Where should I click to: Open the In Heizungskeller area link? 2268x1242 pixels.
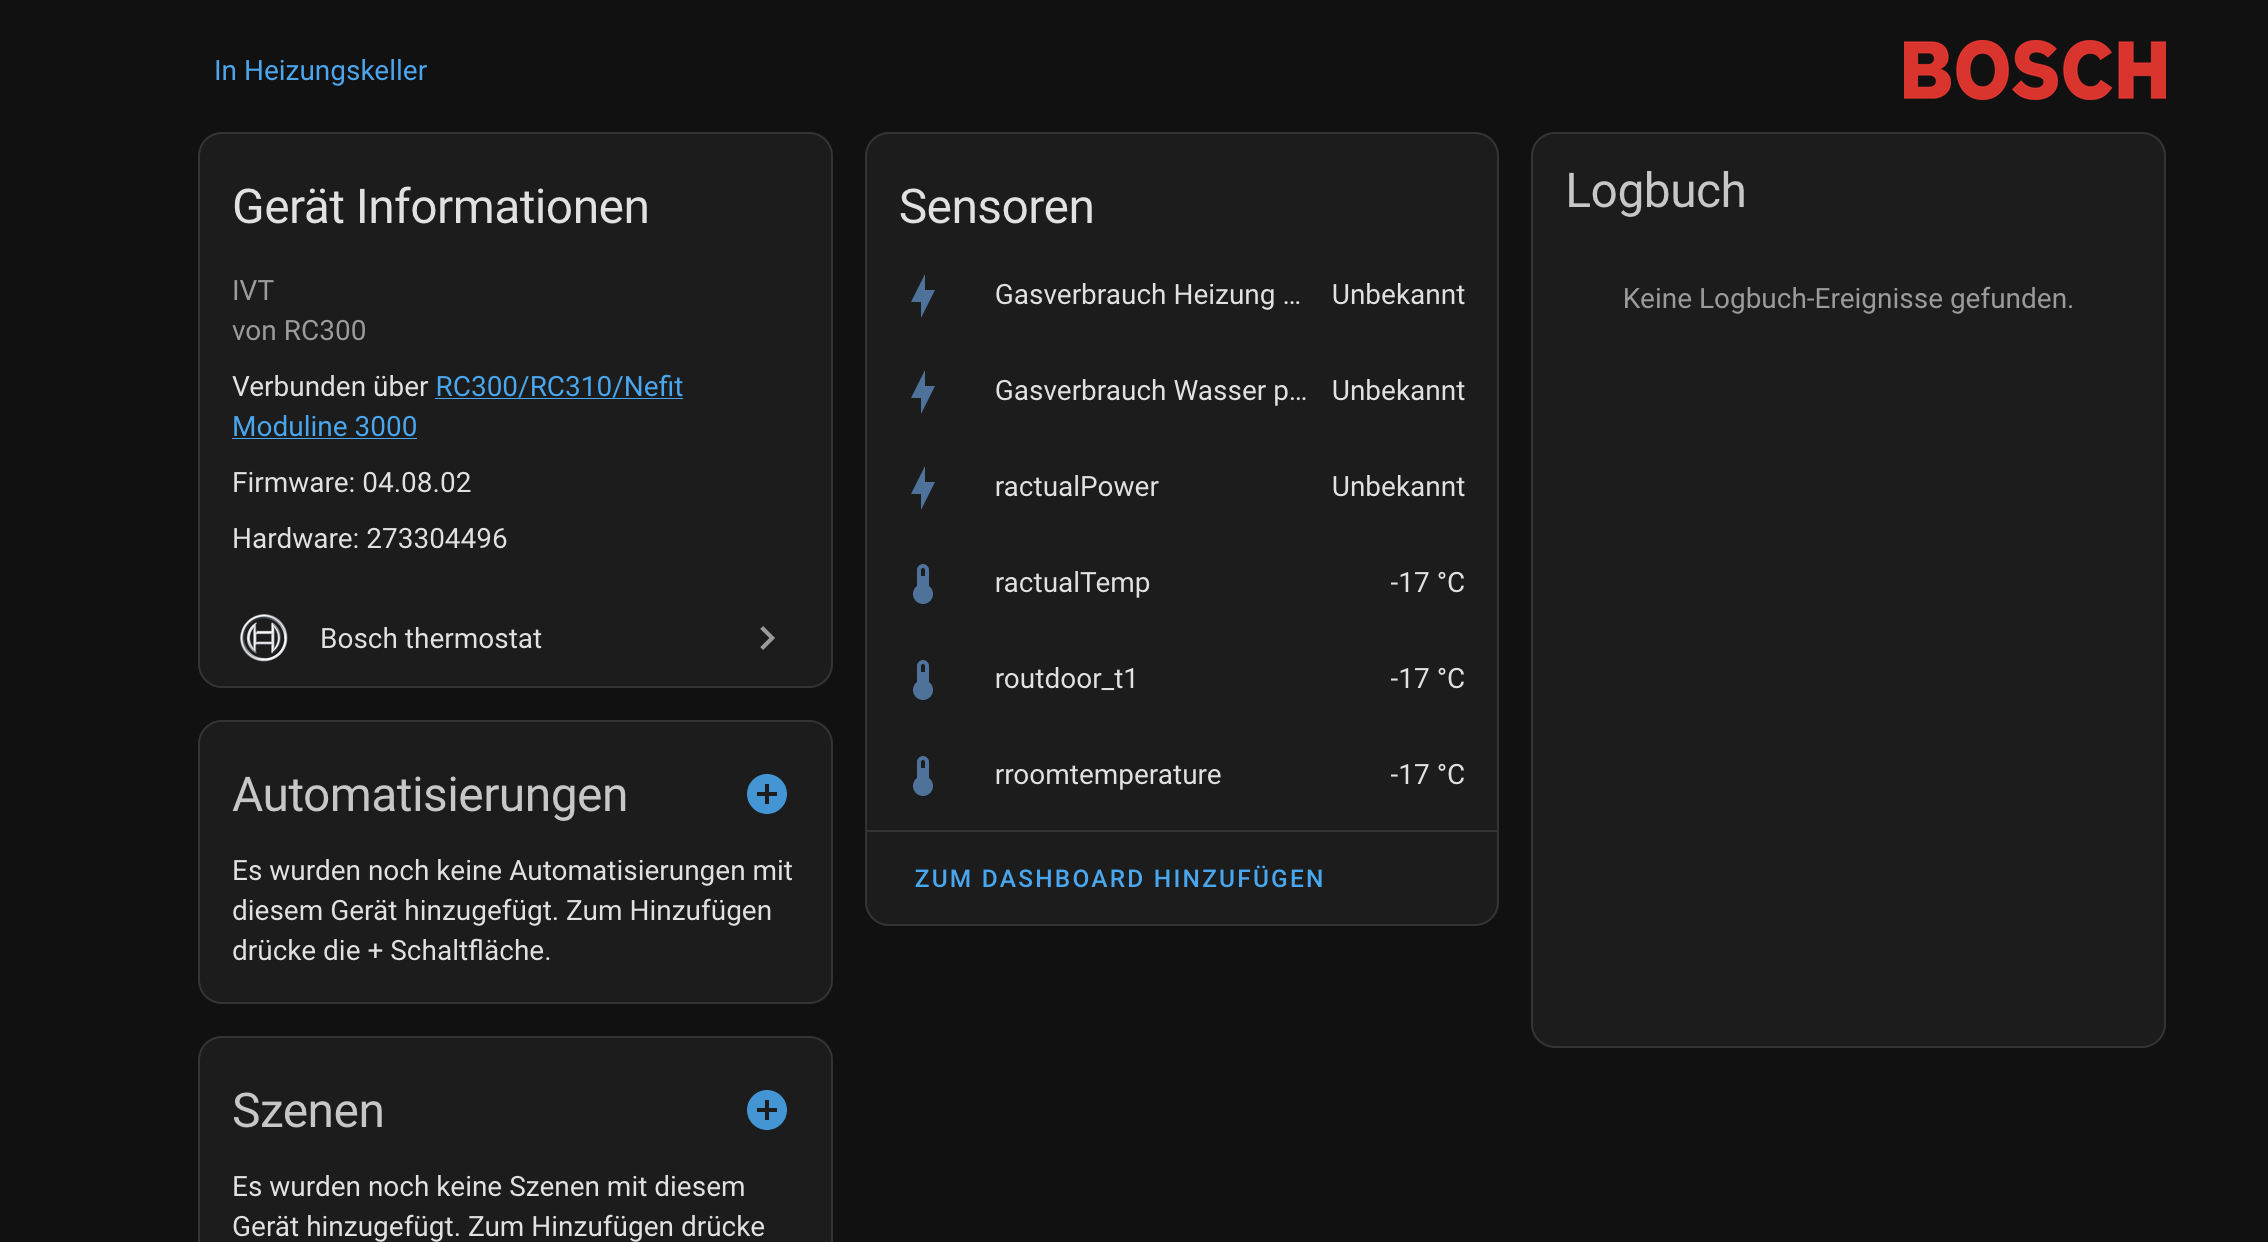click(320, 71)
